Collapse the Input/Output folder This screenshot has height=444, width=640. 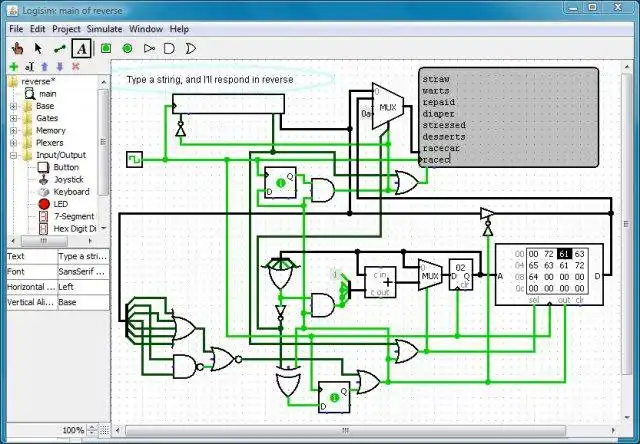click(13, 155)
